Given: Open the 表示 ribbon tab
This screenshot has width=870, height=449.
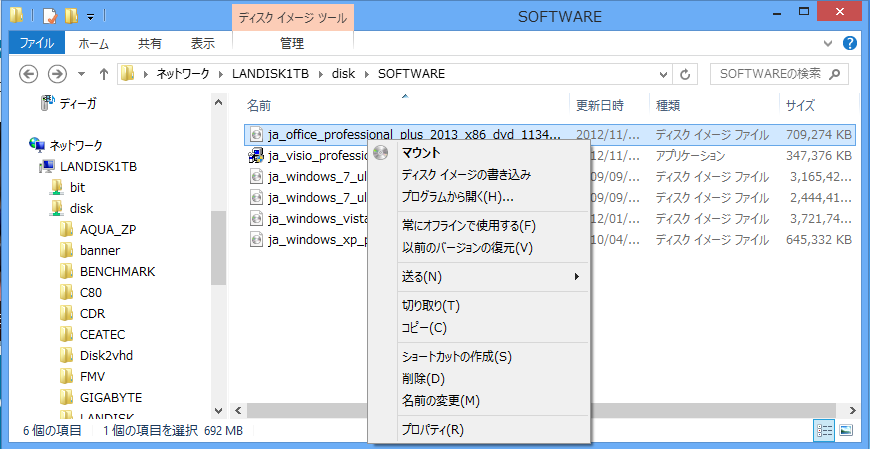Looking at the screenshot, I should click(x=203, y=43).
